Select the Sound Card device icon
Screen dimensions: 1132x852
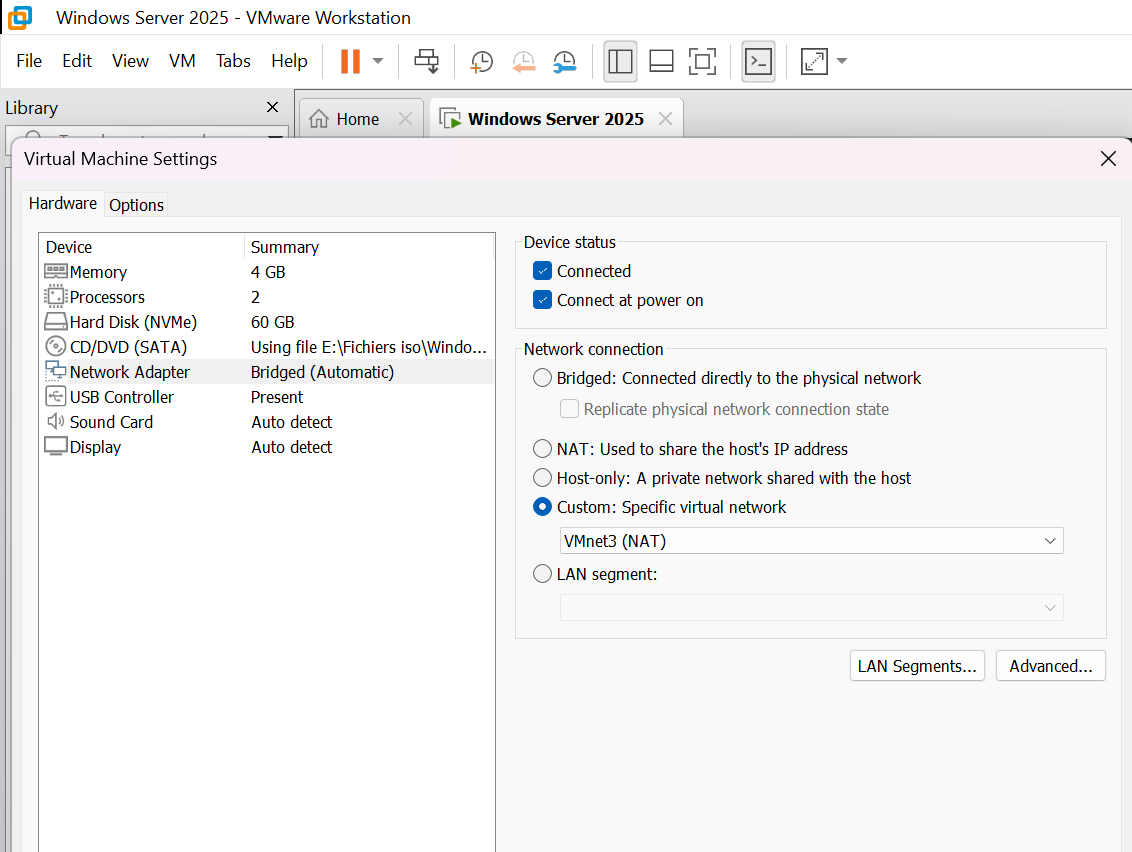pyautogui.click(x=56, y=421)
